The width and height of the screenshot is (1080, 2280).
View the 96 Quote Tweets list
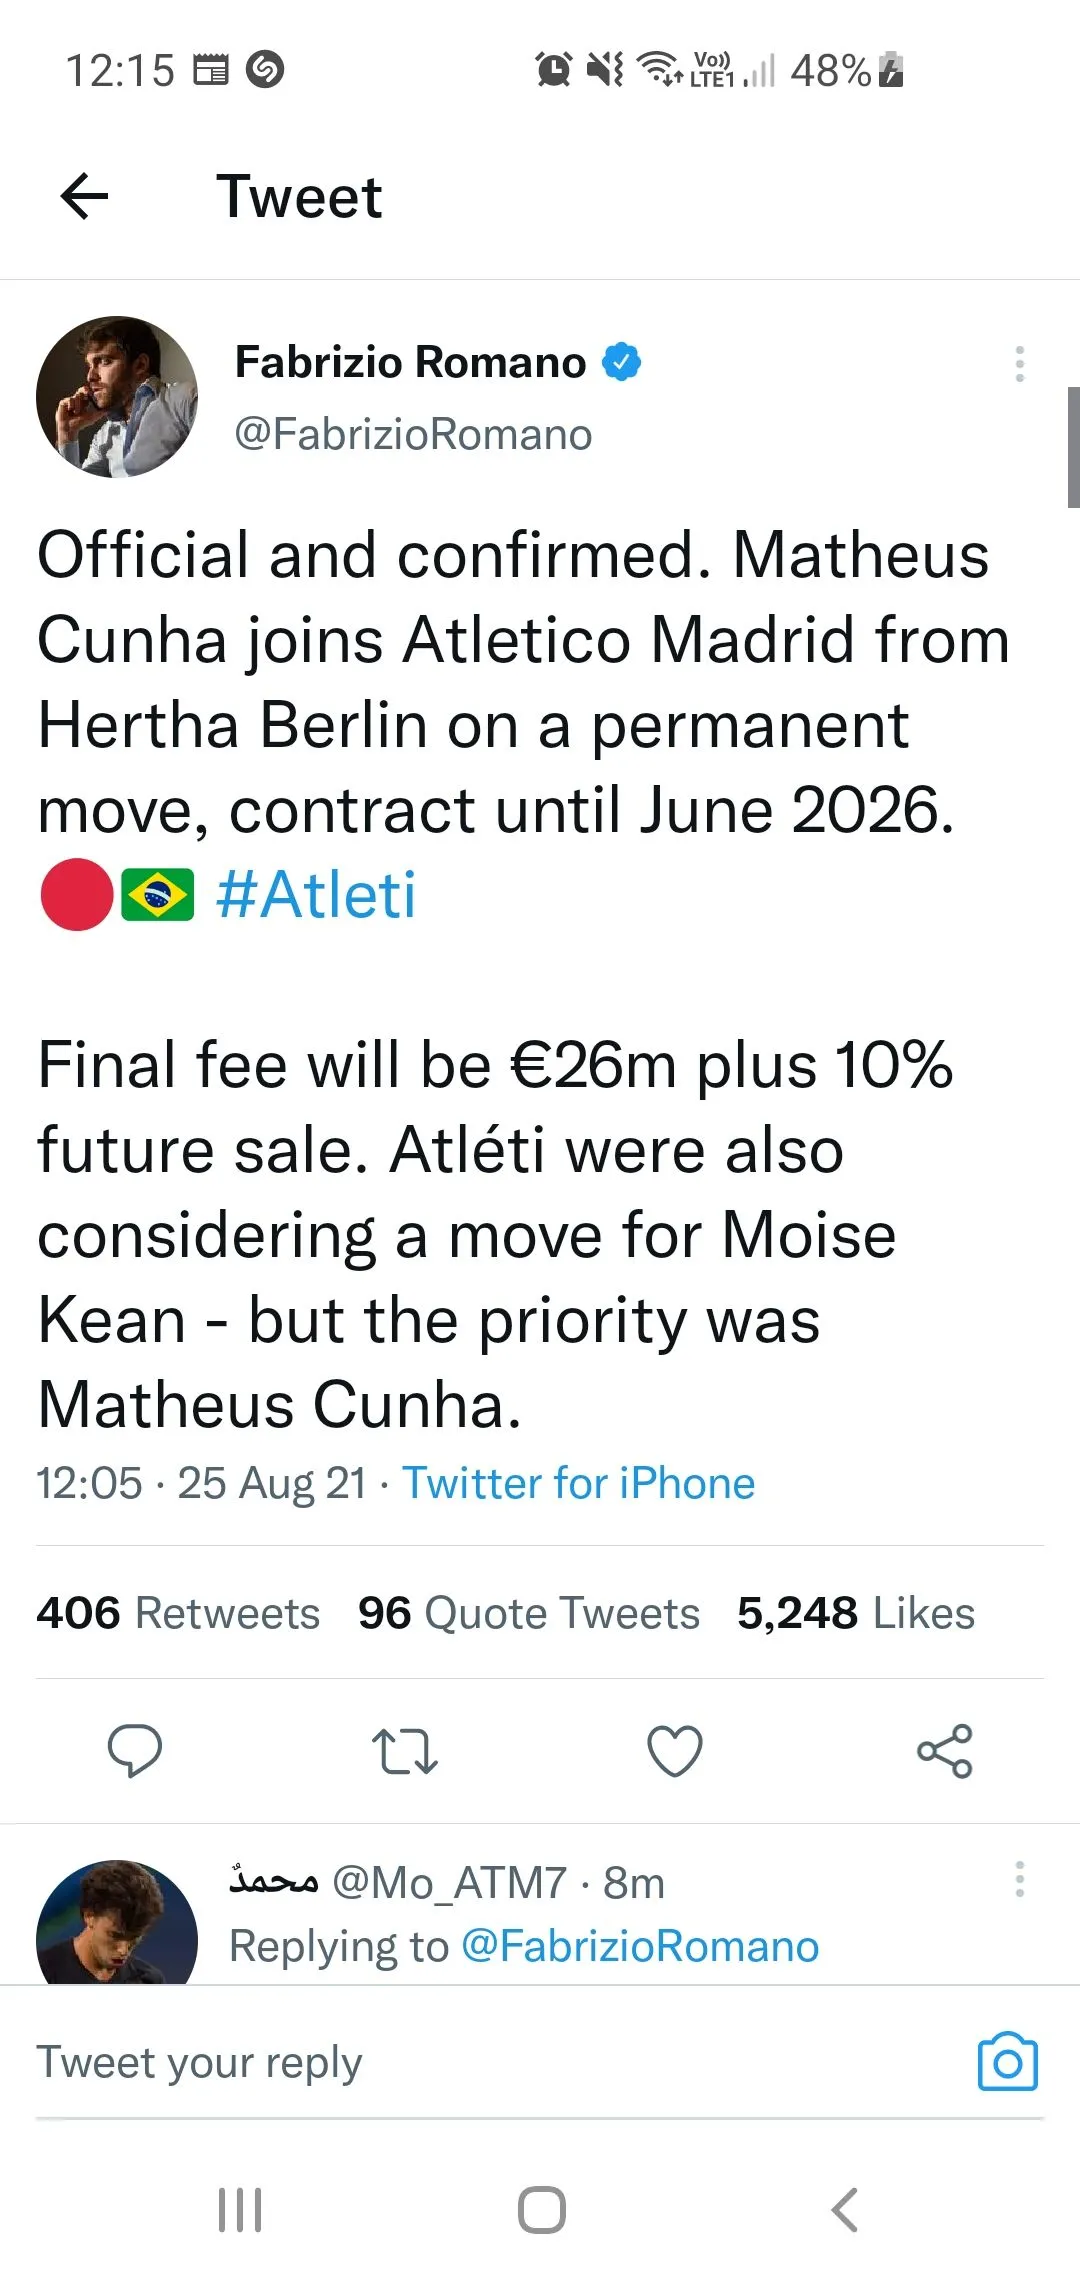(529, 1613)
